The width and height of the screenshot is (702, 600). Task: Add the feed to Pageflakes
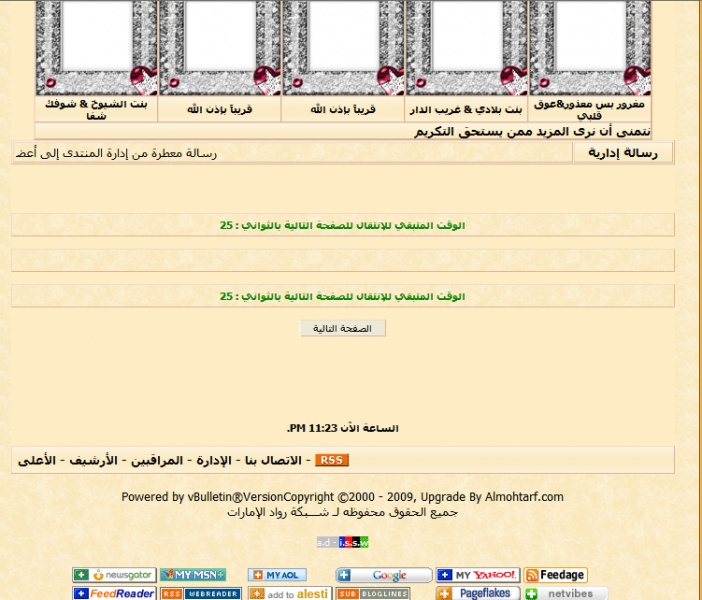click(x=477, y=593)
